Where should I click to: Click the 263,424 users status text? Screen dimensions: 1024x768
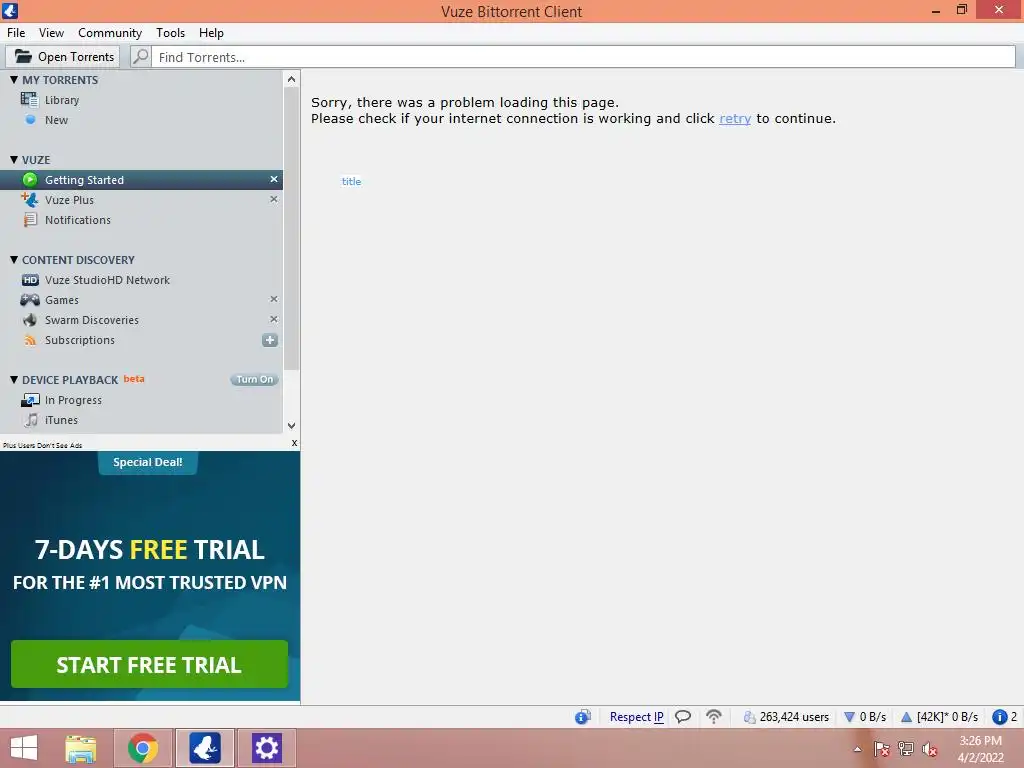click(x=794, y=717)
